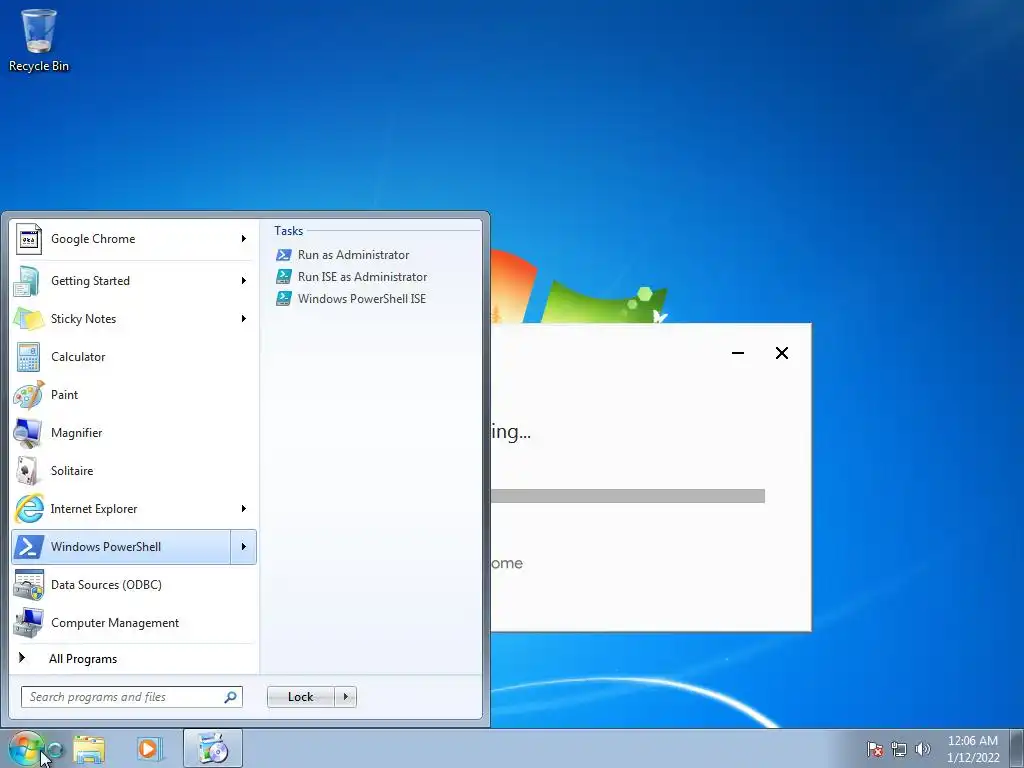
Task: Expand the Google Chrome jump list arrow
Action: (244, 239)
